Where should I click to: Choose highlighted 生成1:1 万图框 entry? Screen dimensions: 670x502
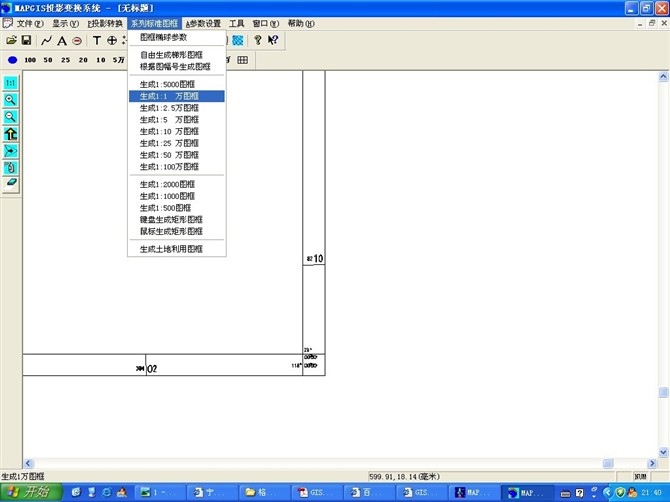pos(177,96)
